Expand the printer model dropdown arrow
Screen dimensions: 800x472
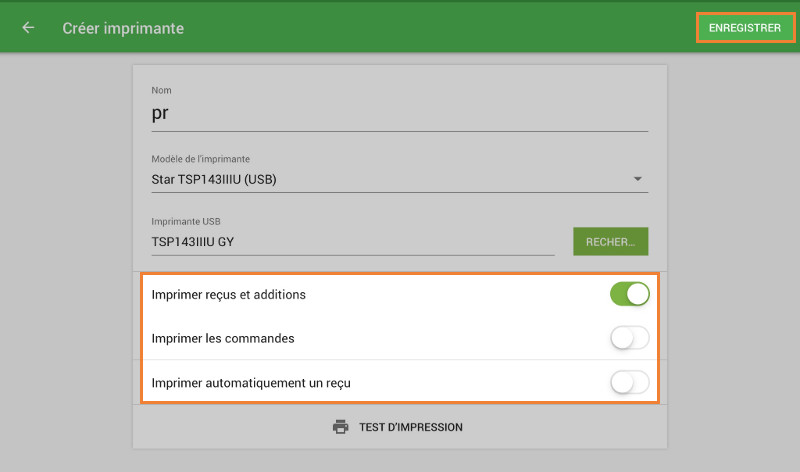coord(637,180)
